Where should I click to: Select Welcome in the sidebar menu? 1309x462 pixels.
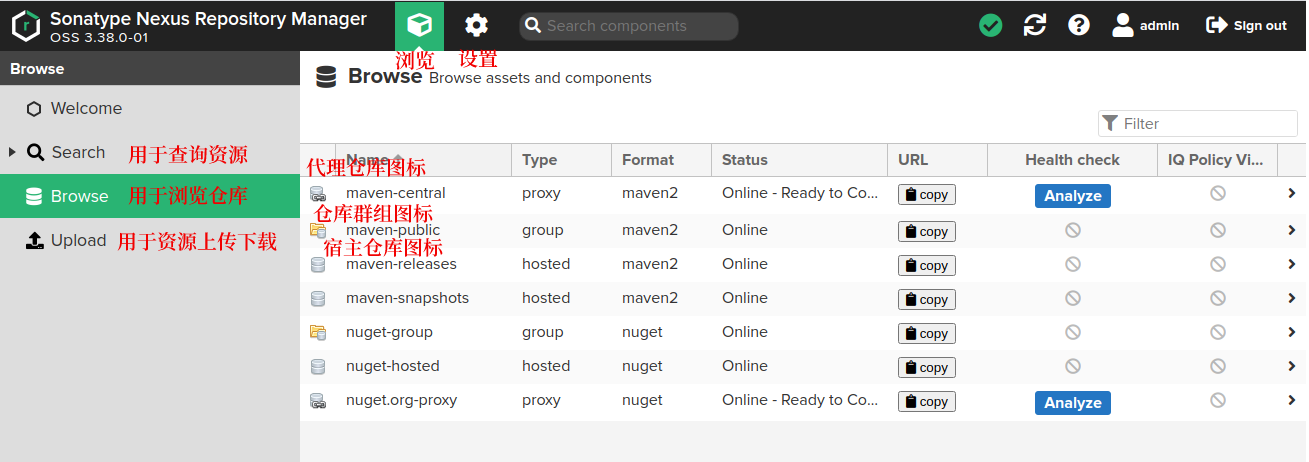tap(86, 108)
